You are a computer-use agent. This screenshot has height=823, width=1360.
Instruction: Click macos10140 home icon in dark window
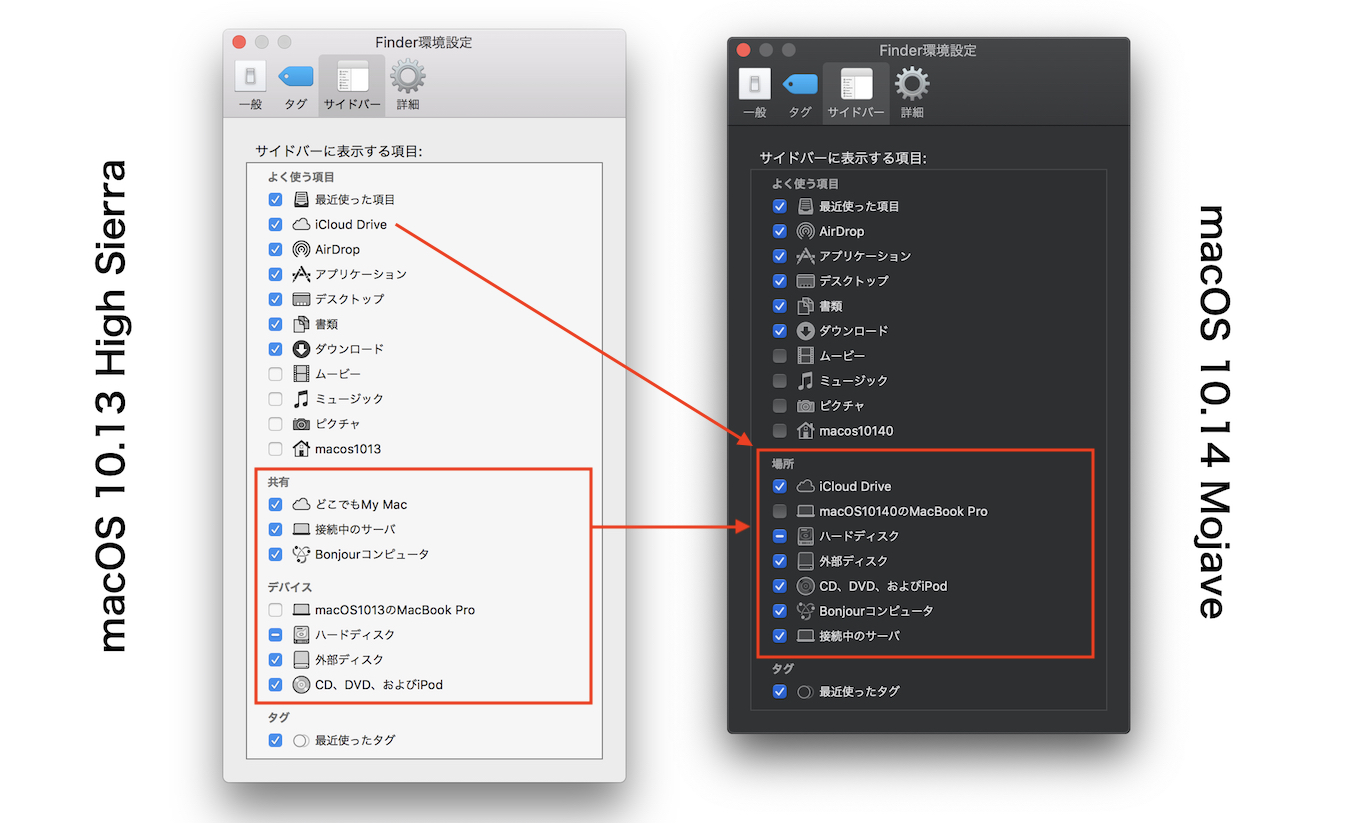(805, 430)
